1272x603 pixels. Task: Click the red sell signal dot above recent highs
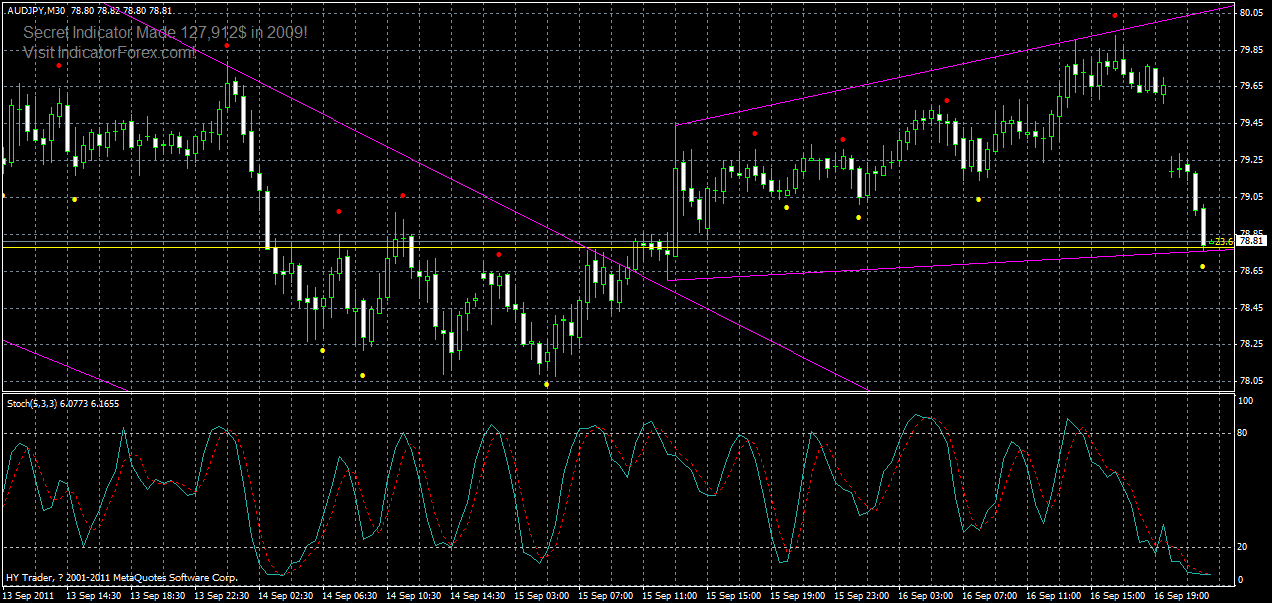click(1114, 15)
